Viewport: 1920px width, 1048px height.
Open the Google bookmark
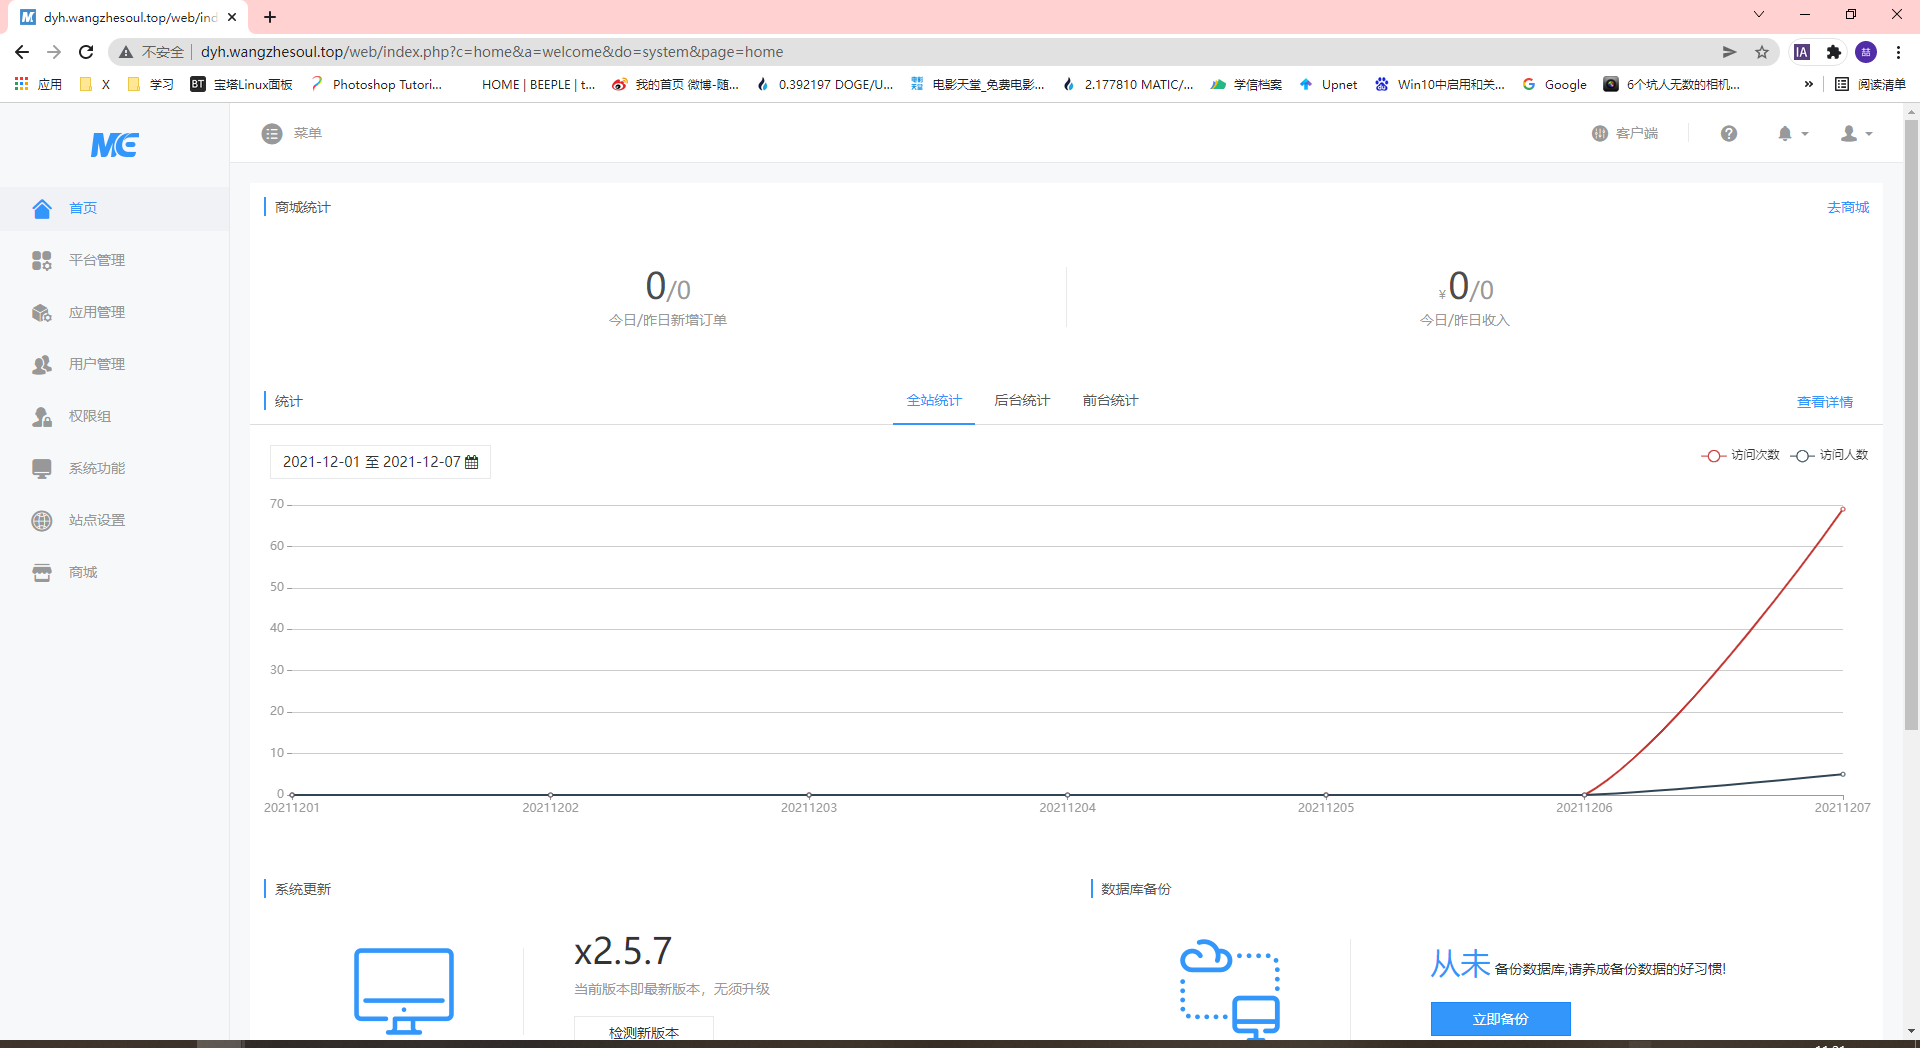pos(1555,85)
